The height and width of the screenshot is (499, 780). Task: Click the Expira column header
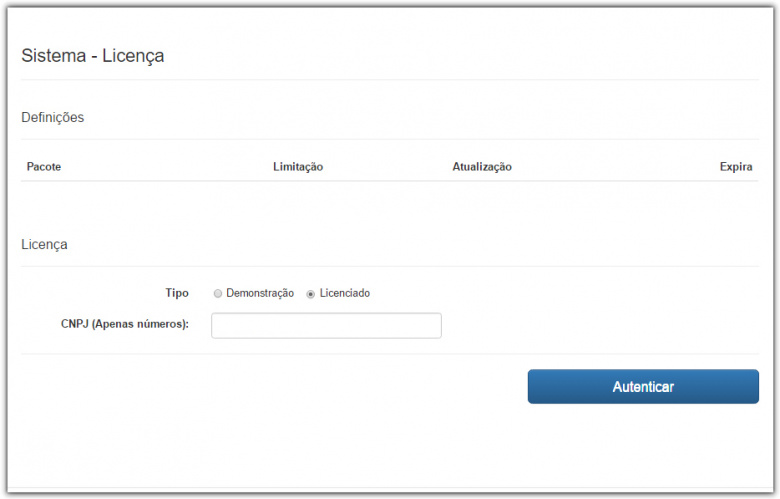[x=736, y=167]
